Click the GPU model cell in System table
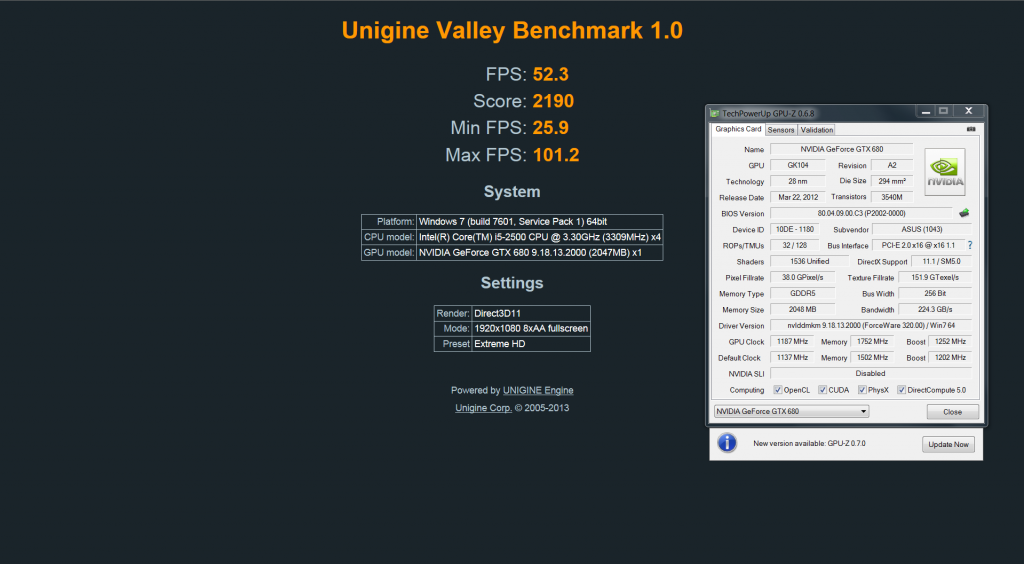 click(x=539, y=253)
